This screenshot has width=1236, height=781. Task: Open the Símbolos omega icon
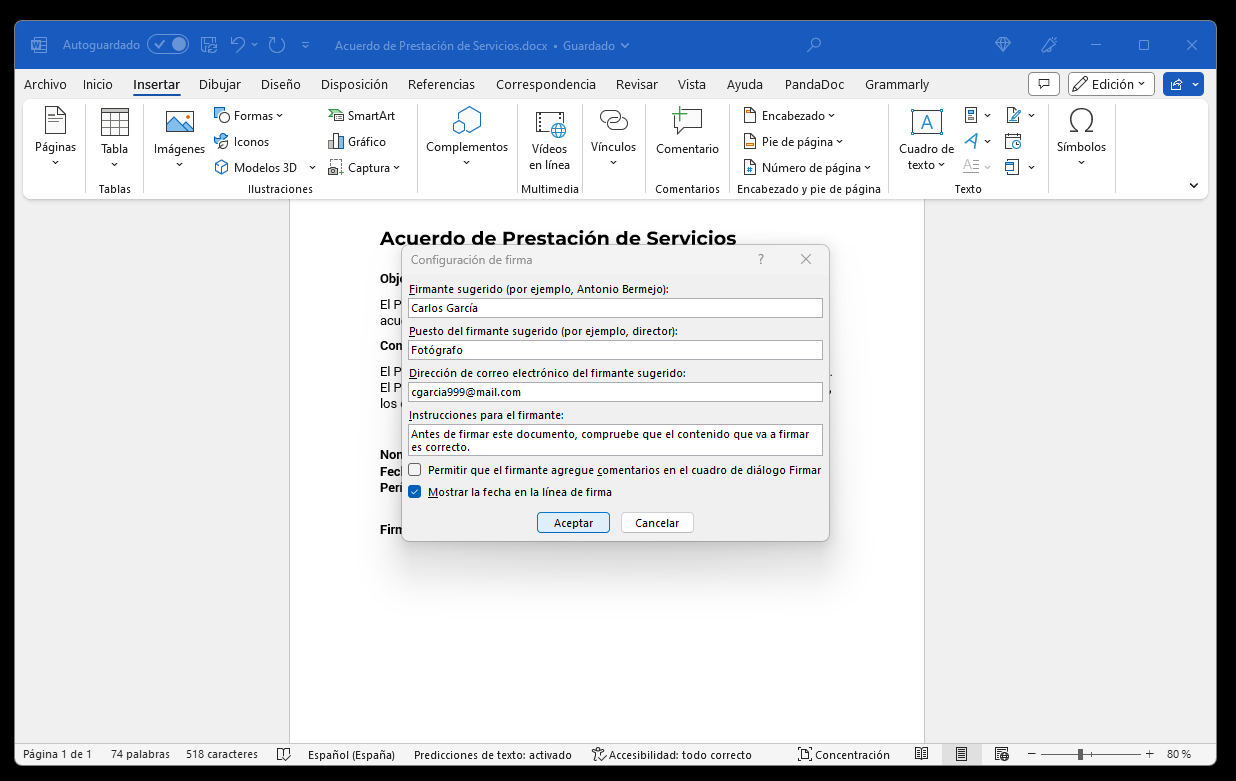[x=1081, y=121]
